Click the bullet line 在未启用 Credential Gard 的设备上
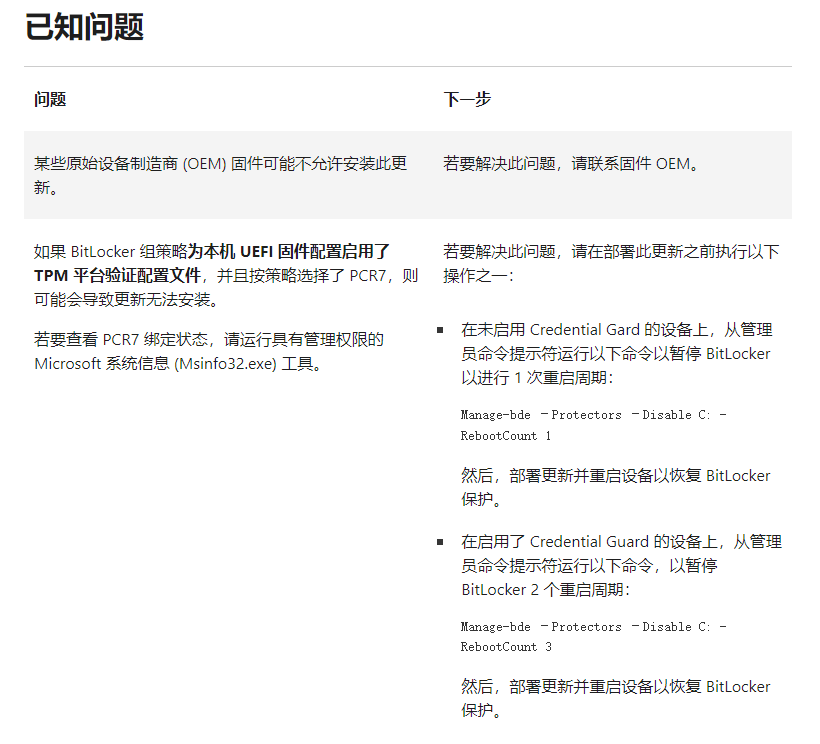 (x=617, y=329)
